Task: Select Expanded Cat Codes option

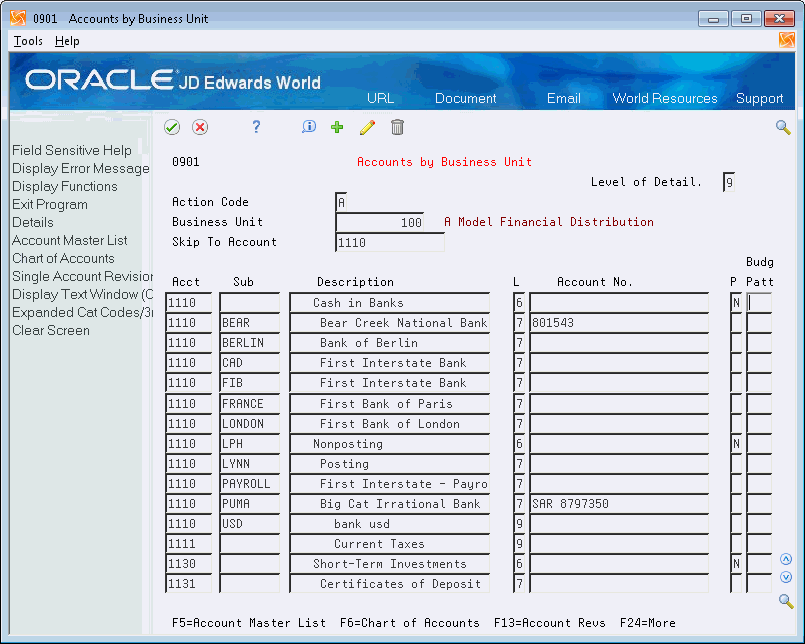Action: point(82,312)
